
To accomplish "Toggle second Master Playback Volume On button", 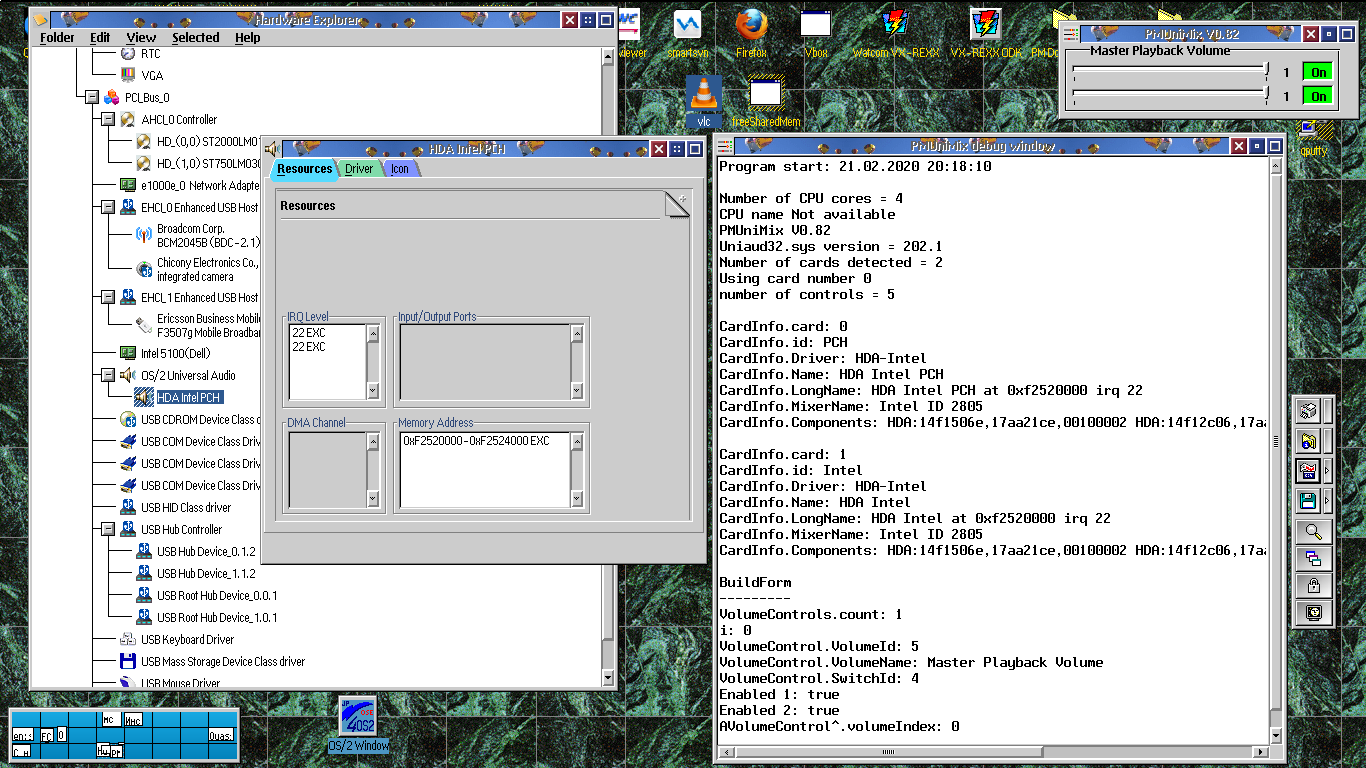I will [x=1318, y=96].
